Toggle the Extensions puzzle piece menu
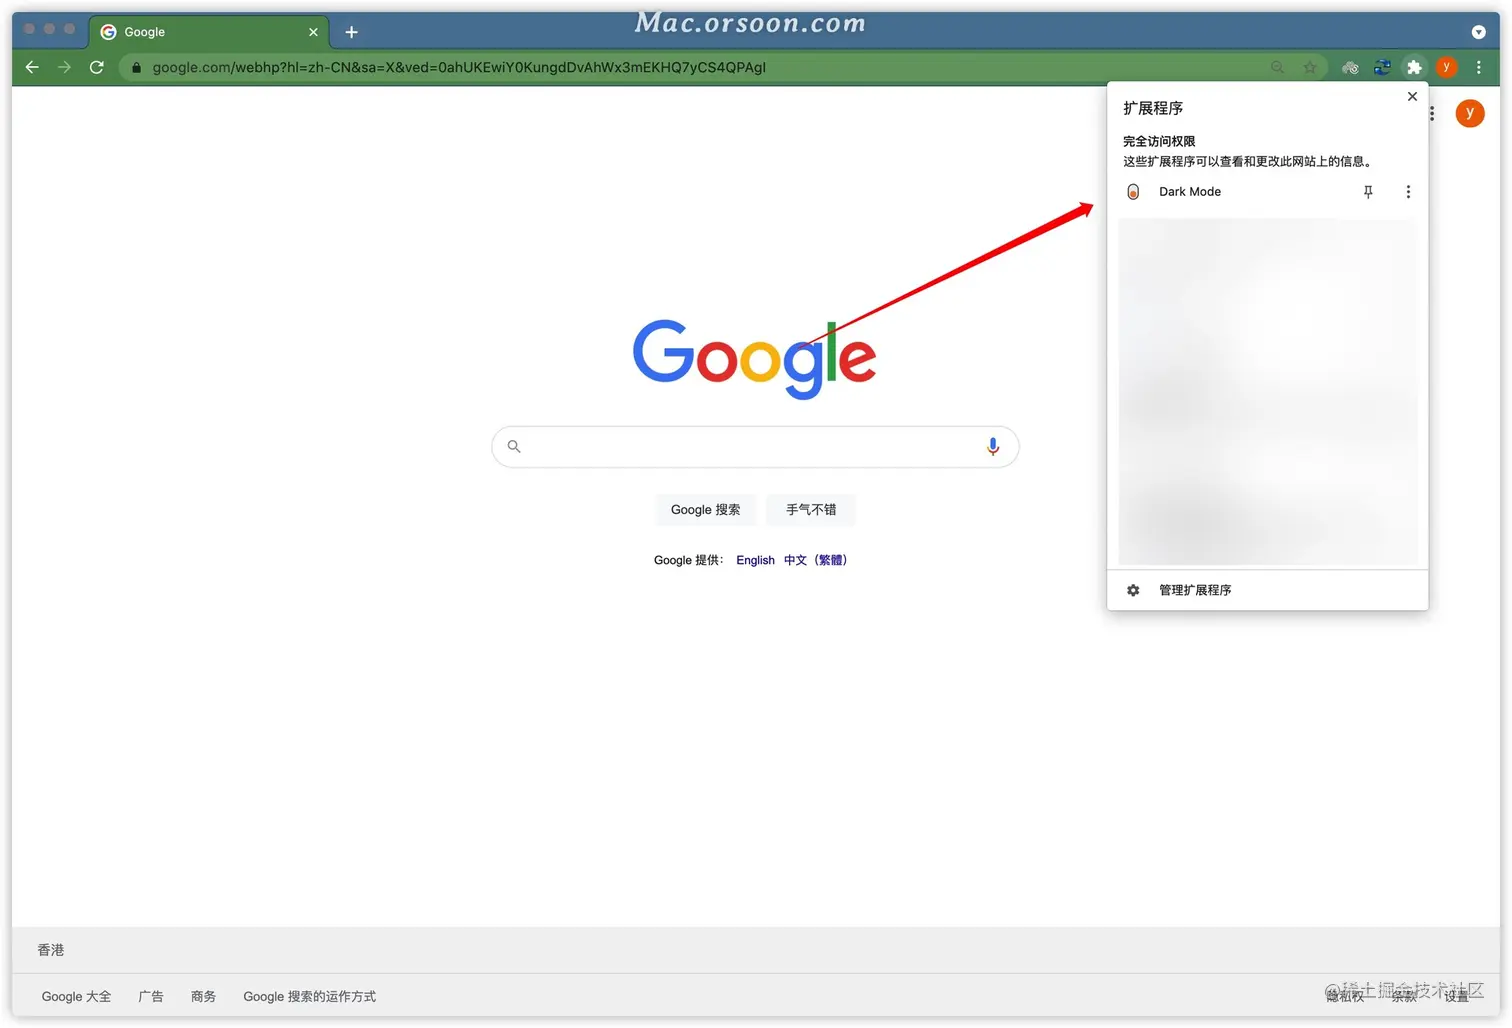The image size is (1512, 1028). coord(1414,67)
